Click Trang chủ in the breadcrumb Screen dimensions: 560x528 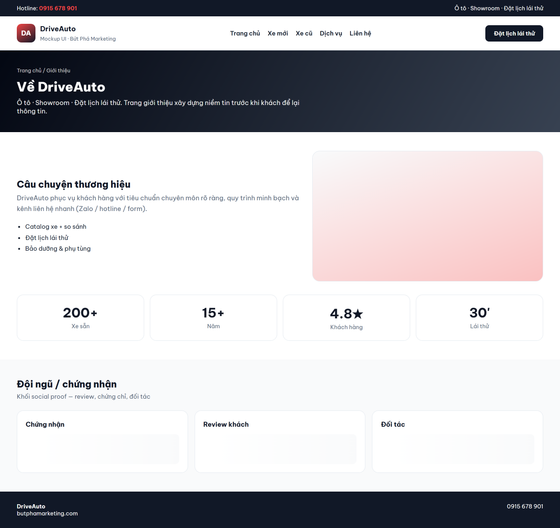pos(29,70)
